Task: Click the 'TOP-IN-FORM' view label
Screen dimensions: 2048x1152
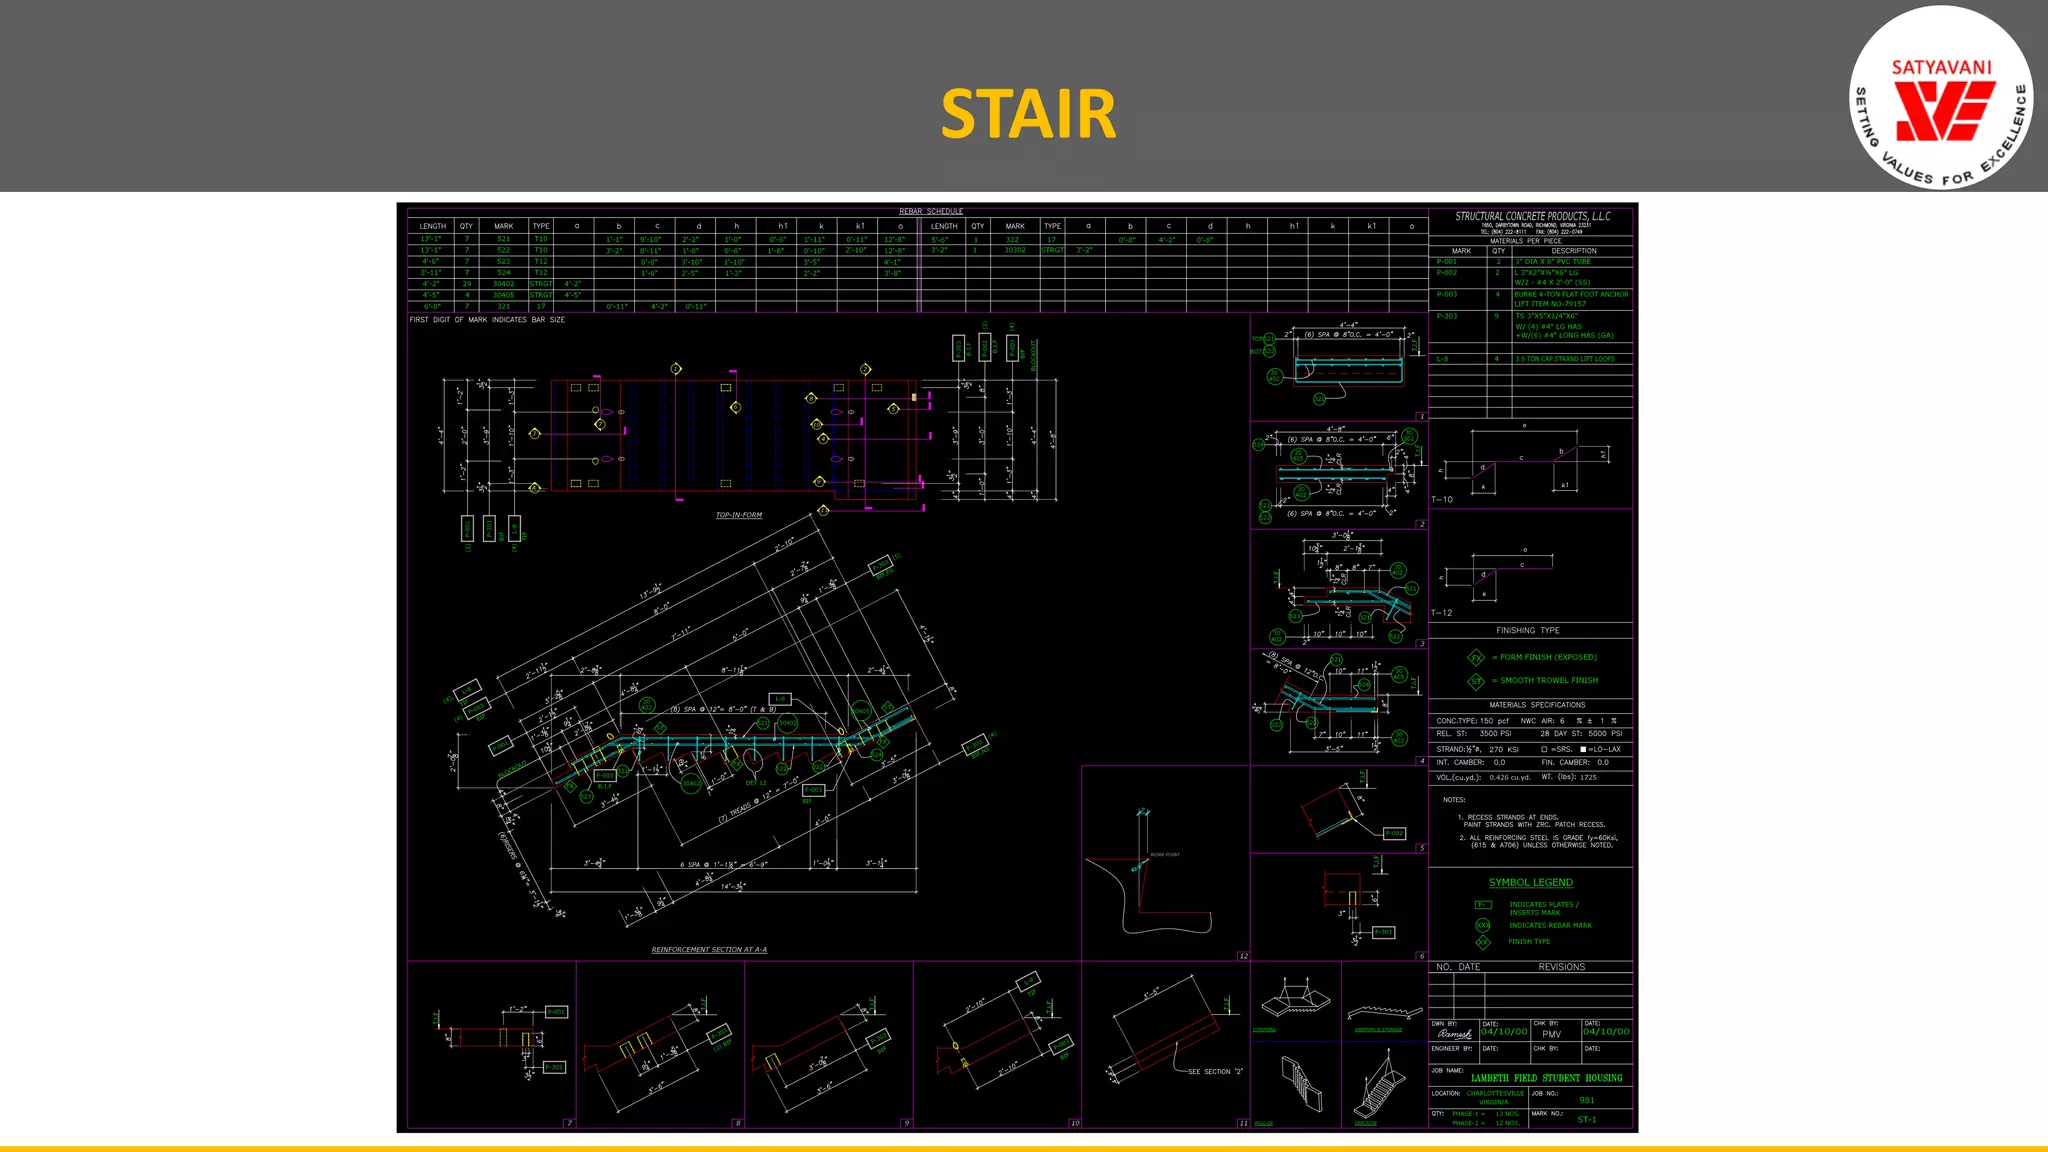Action: [739, 515]
